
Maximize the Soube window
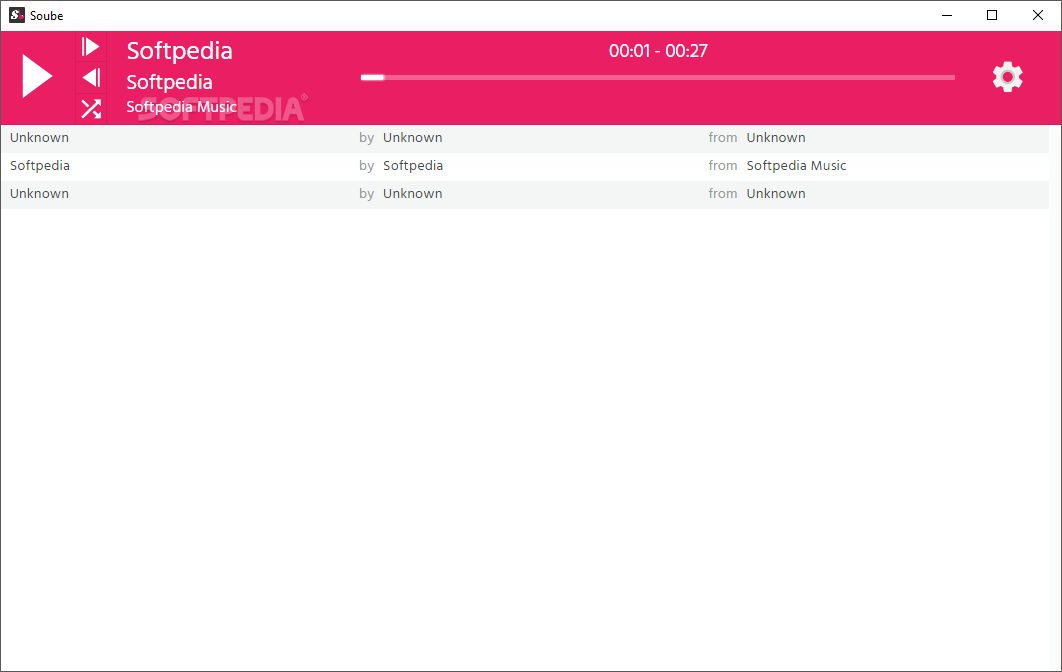tap(992, 15)
